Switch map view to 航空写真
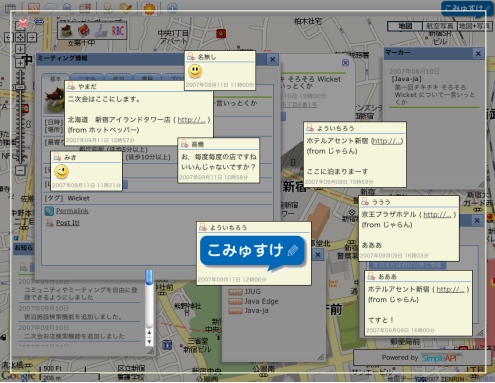The image size is (495, 383). (440, 26)
